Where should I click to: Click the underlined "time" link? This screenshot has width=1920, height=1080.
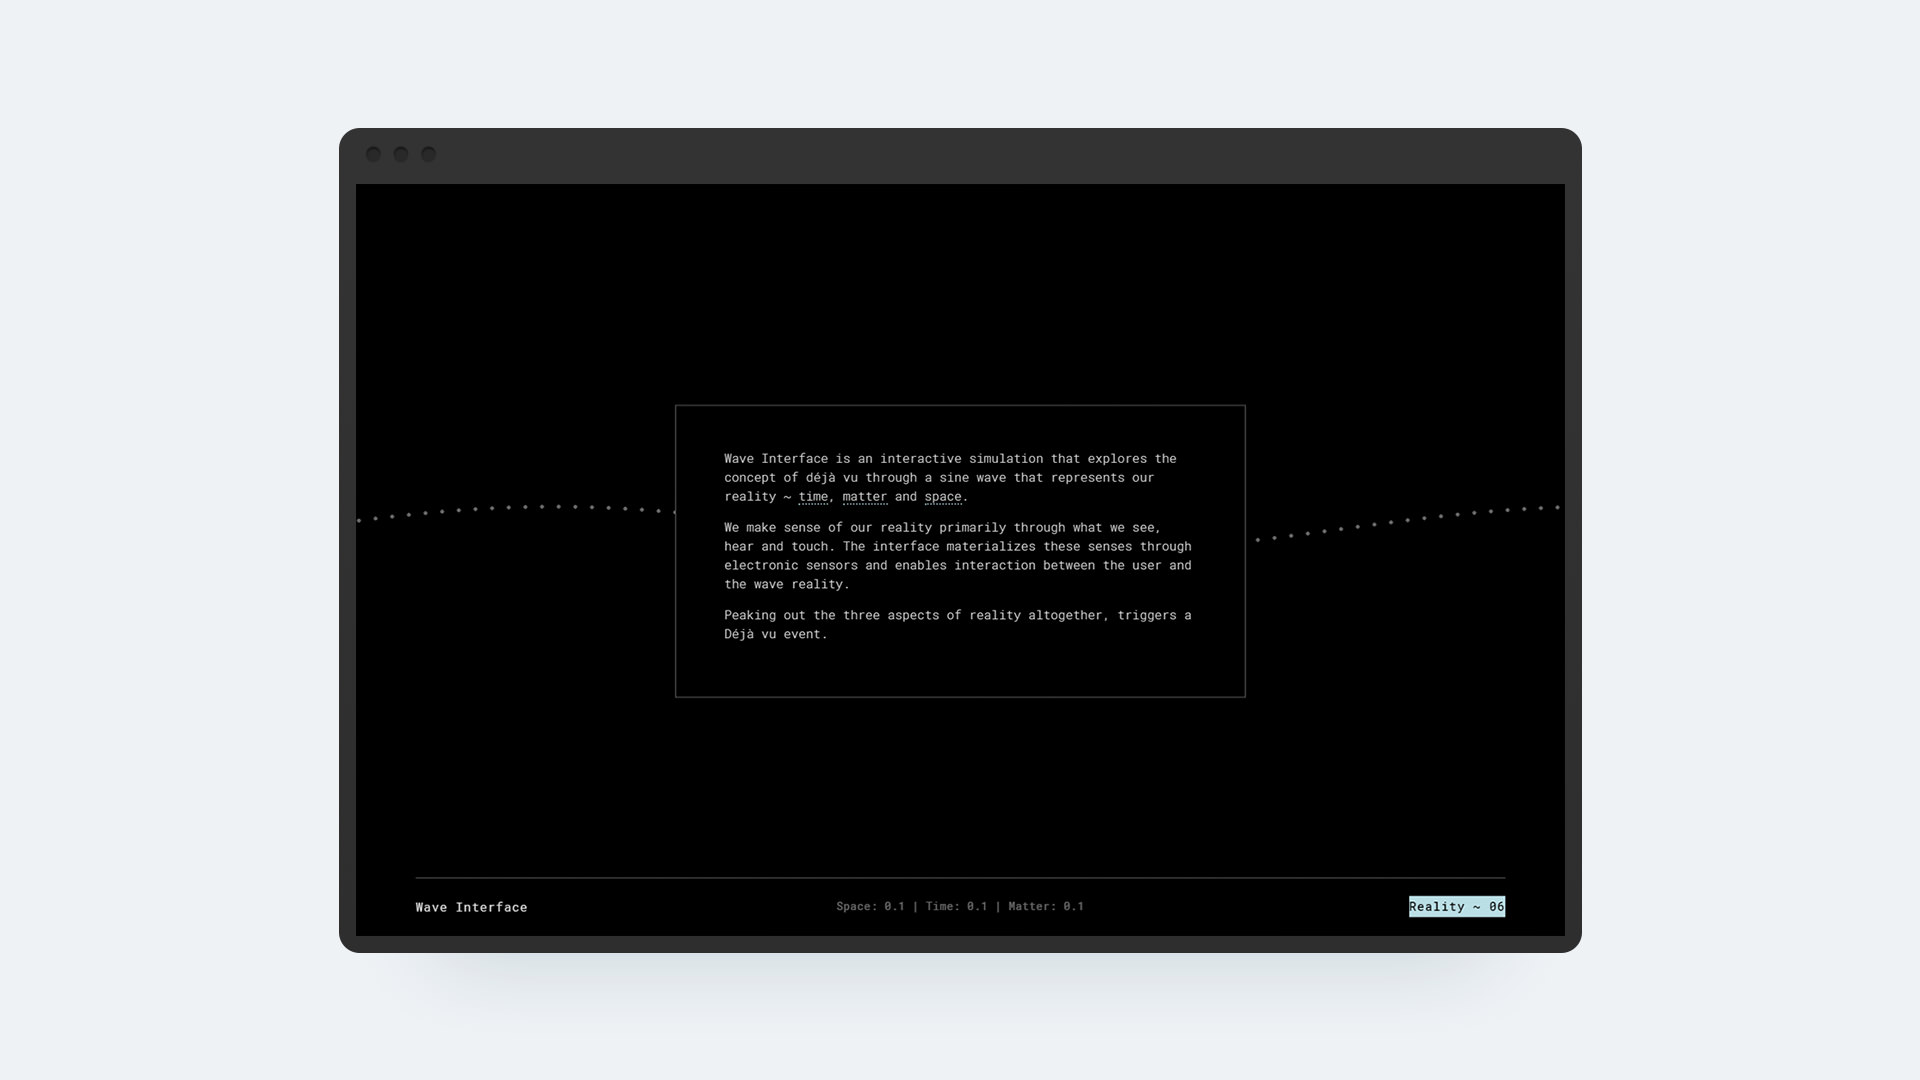coord(813,496)
